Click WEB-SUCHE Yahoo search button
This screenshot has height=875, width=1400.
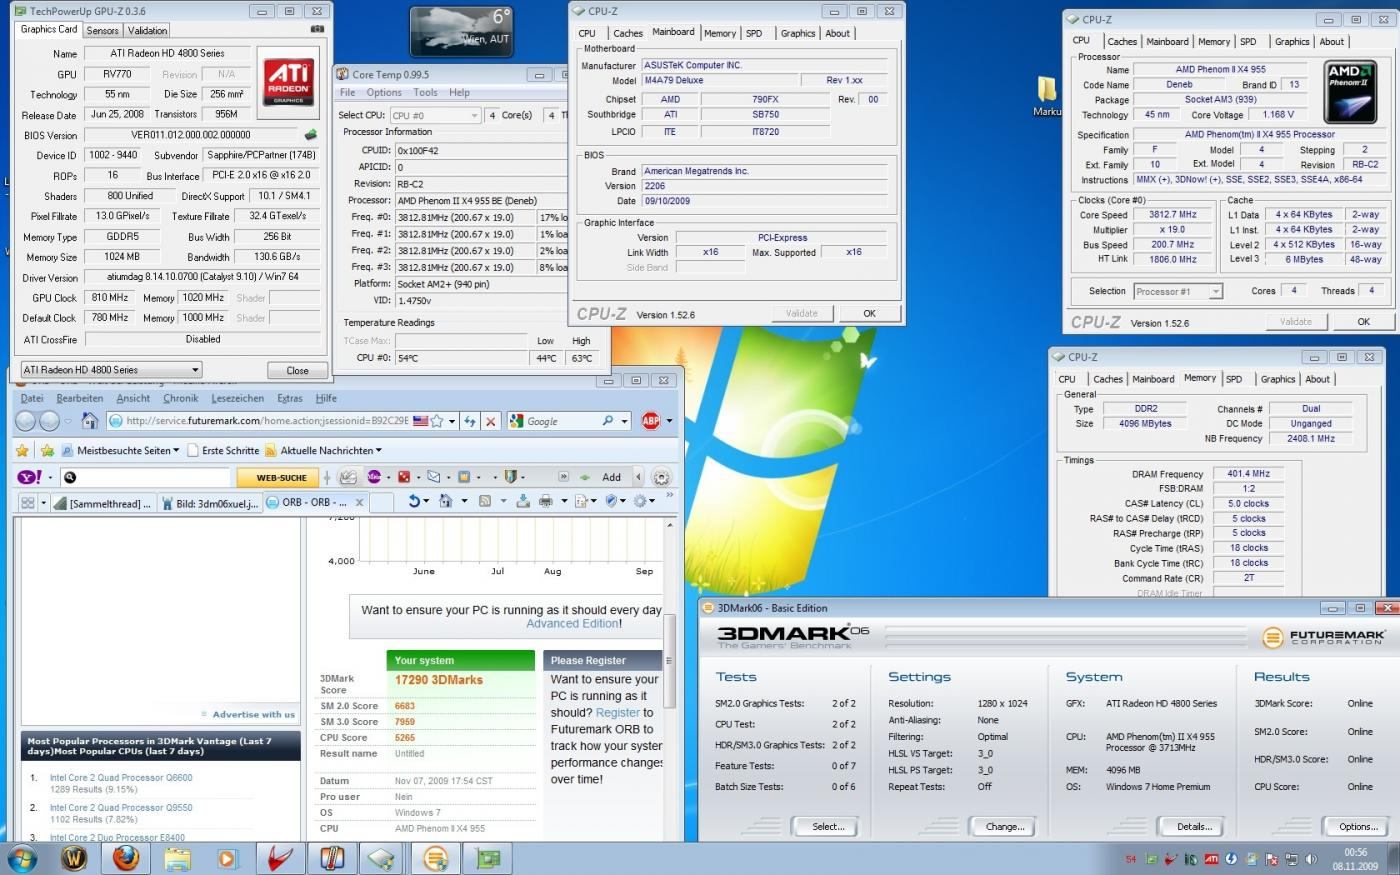tap(282, 478)
